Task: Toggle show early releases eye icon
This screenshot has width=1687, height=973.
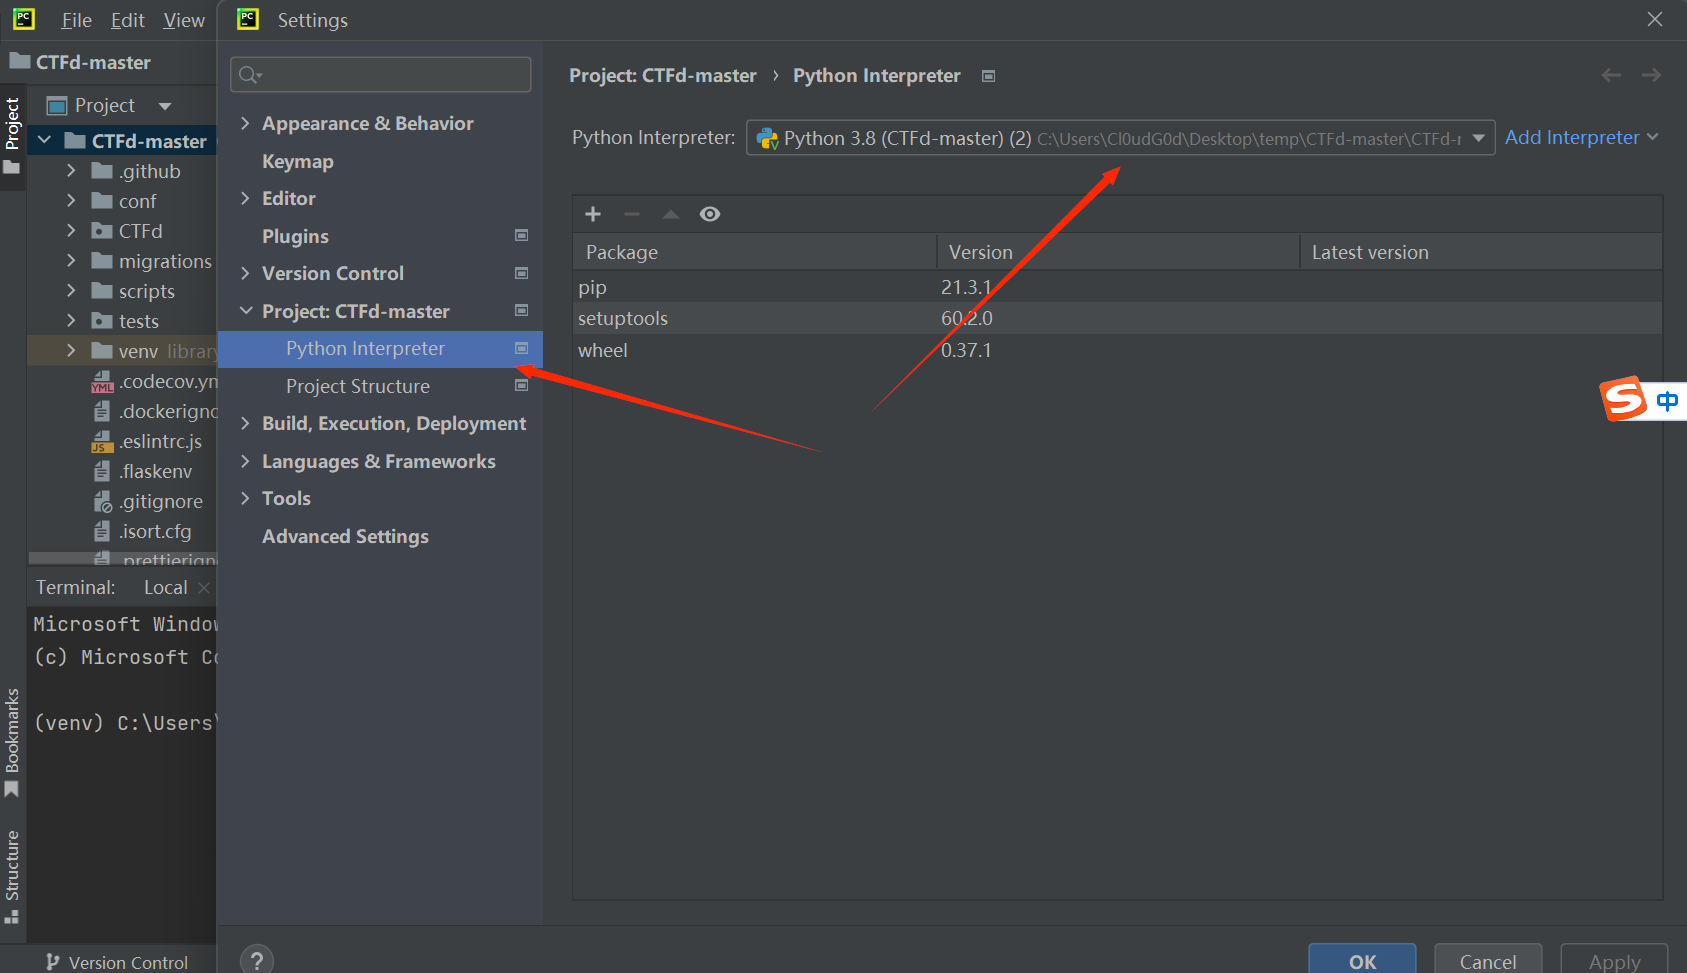Action: pos(710,214)
